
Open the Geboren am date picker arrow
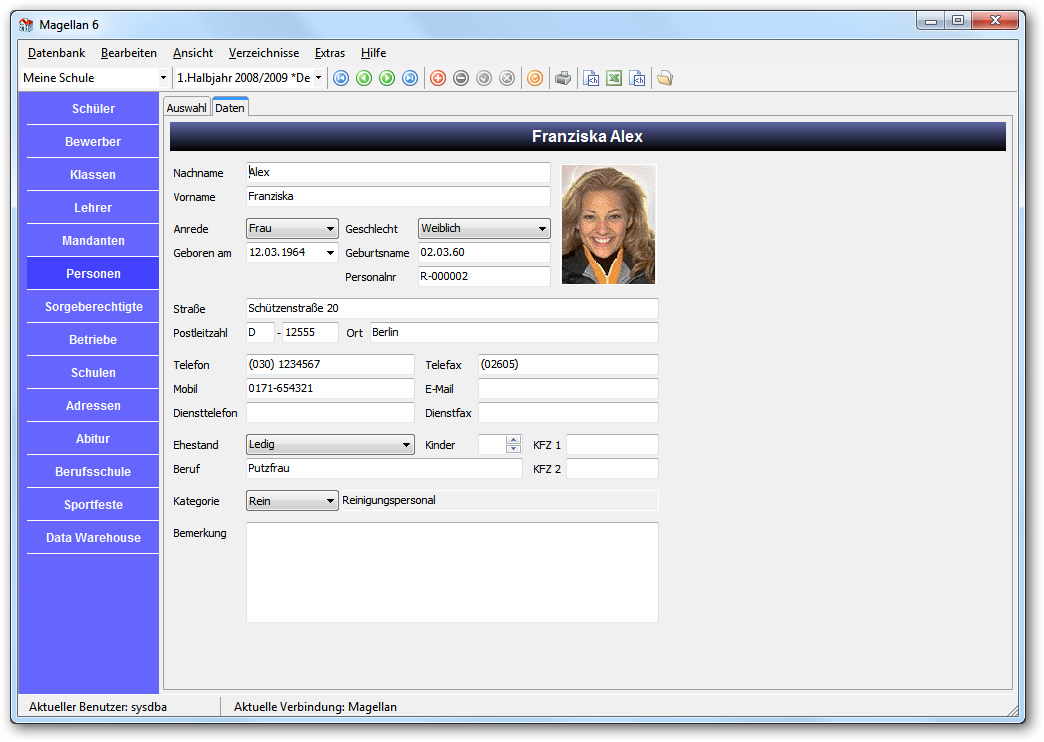(330, 253)
